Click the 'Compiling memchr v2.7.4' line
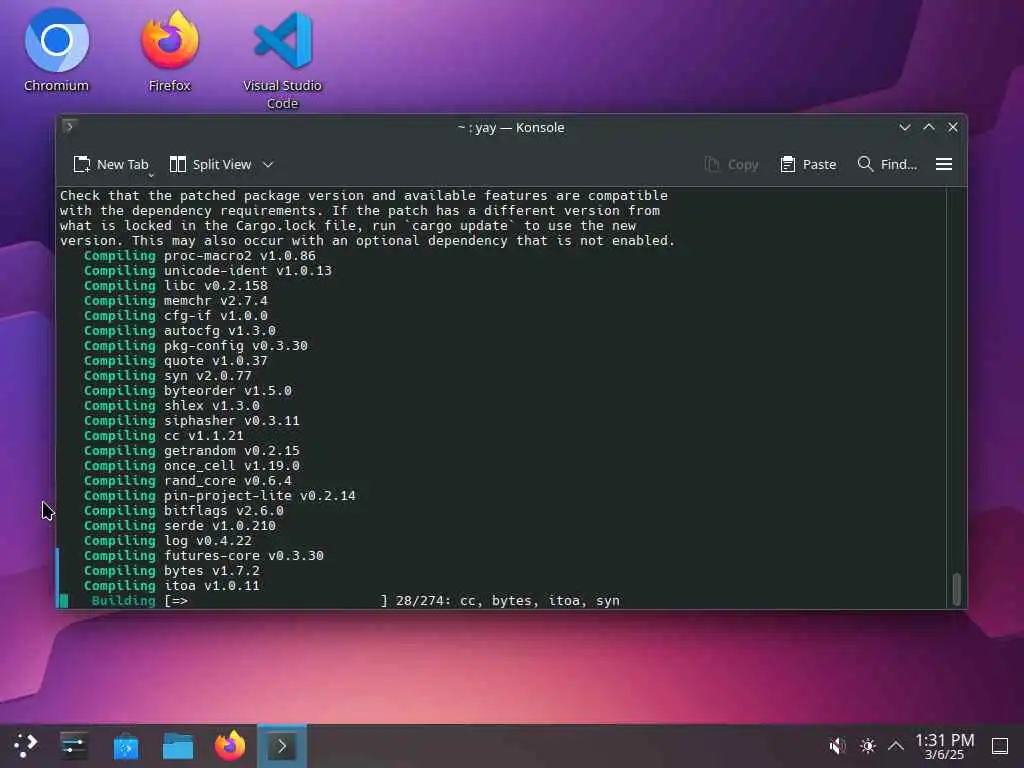 (176, 300)
